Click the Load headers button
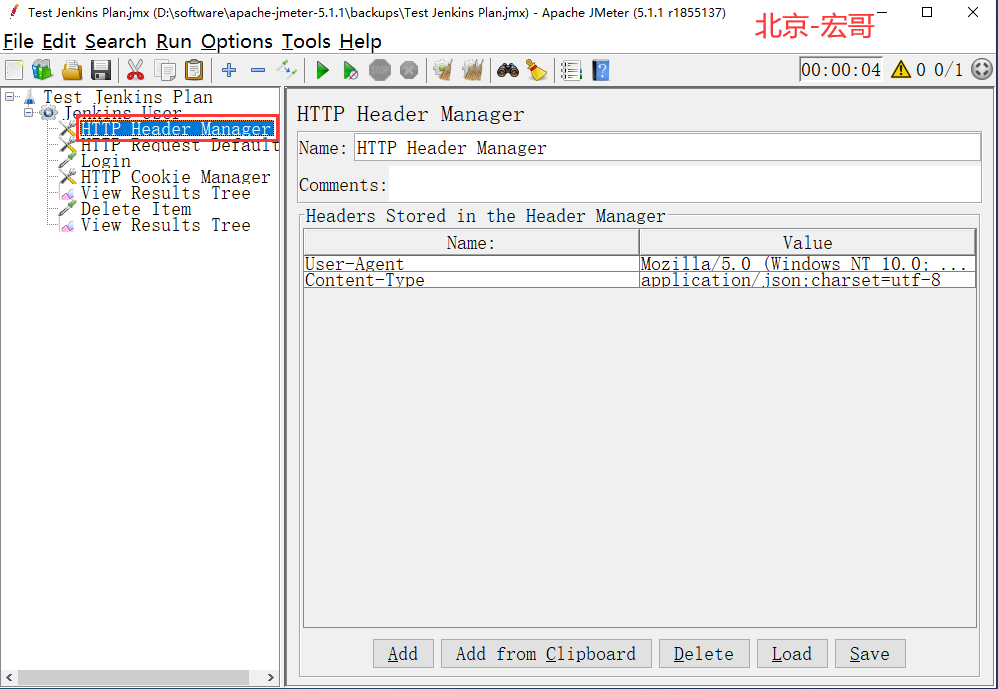This screenshot has width=998, height=689. click(792, 653)
